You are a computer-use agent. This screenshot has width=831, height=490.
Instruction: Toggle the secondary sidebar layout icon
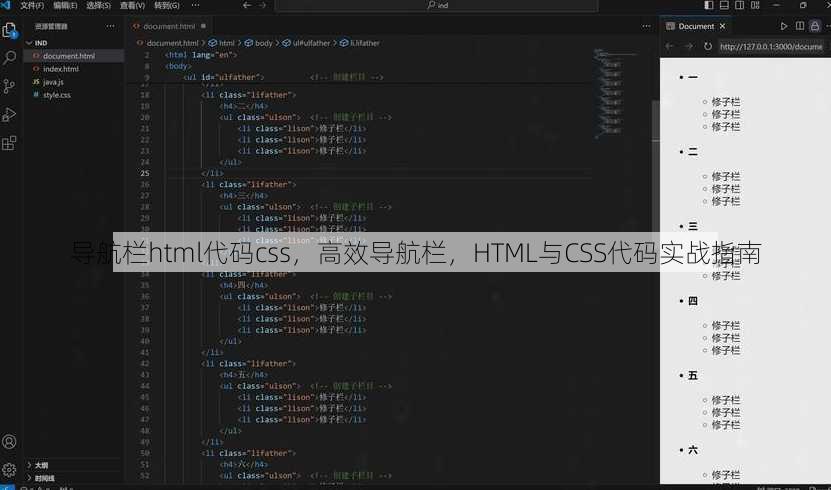tap(739, 5)
